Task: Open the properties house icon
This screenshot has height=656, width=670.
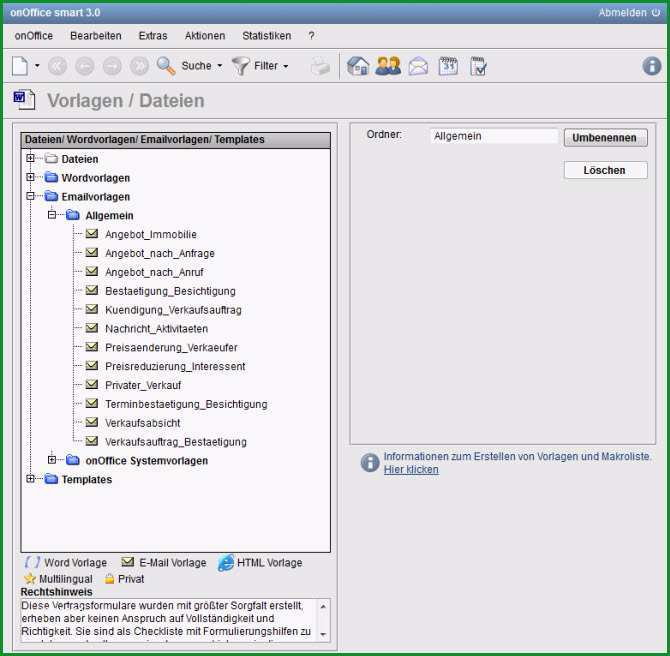Action: [x=358, y=66]
